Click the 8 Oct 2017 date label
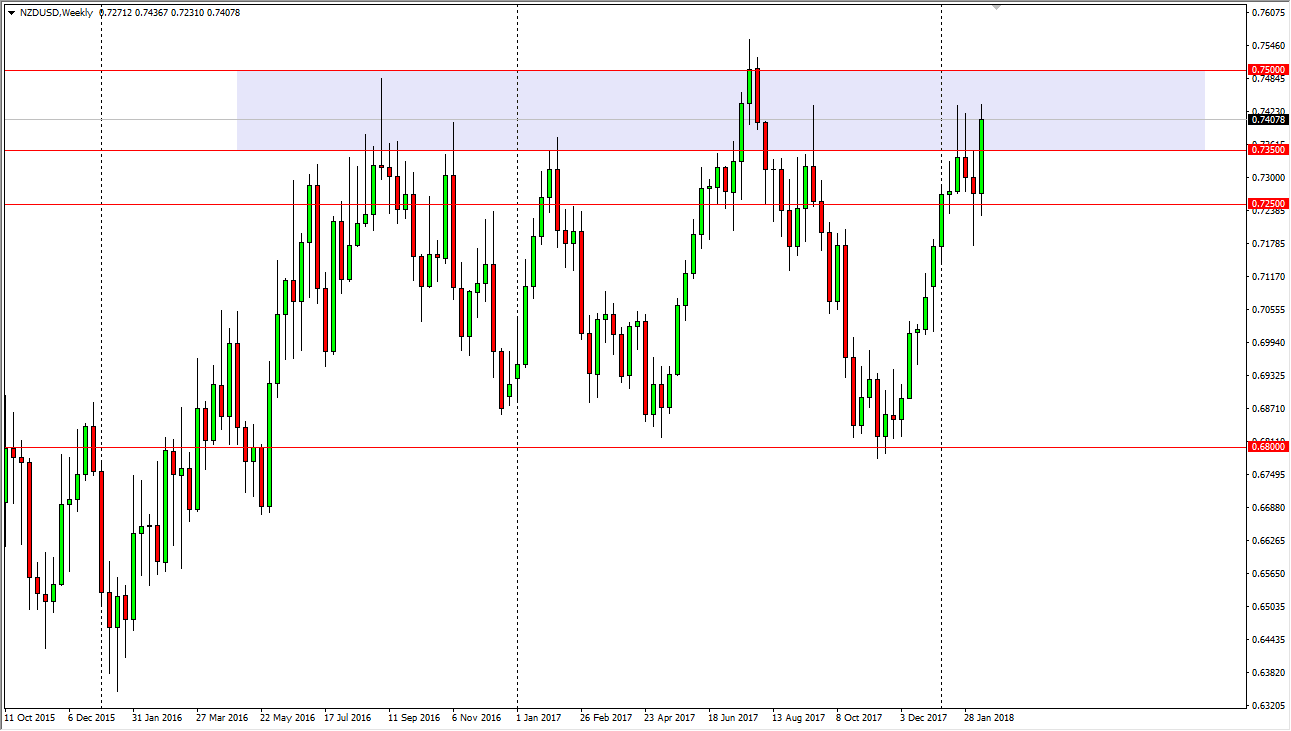The height and width of the screenshot is (731, 1291). (x=860, y=718)
